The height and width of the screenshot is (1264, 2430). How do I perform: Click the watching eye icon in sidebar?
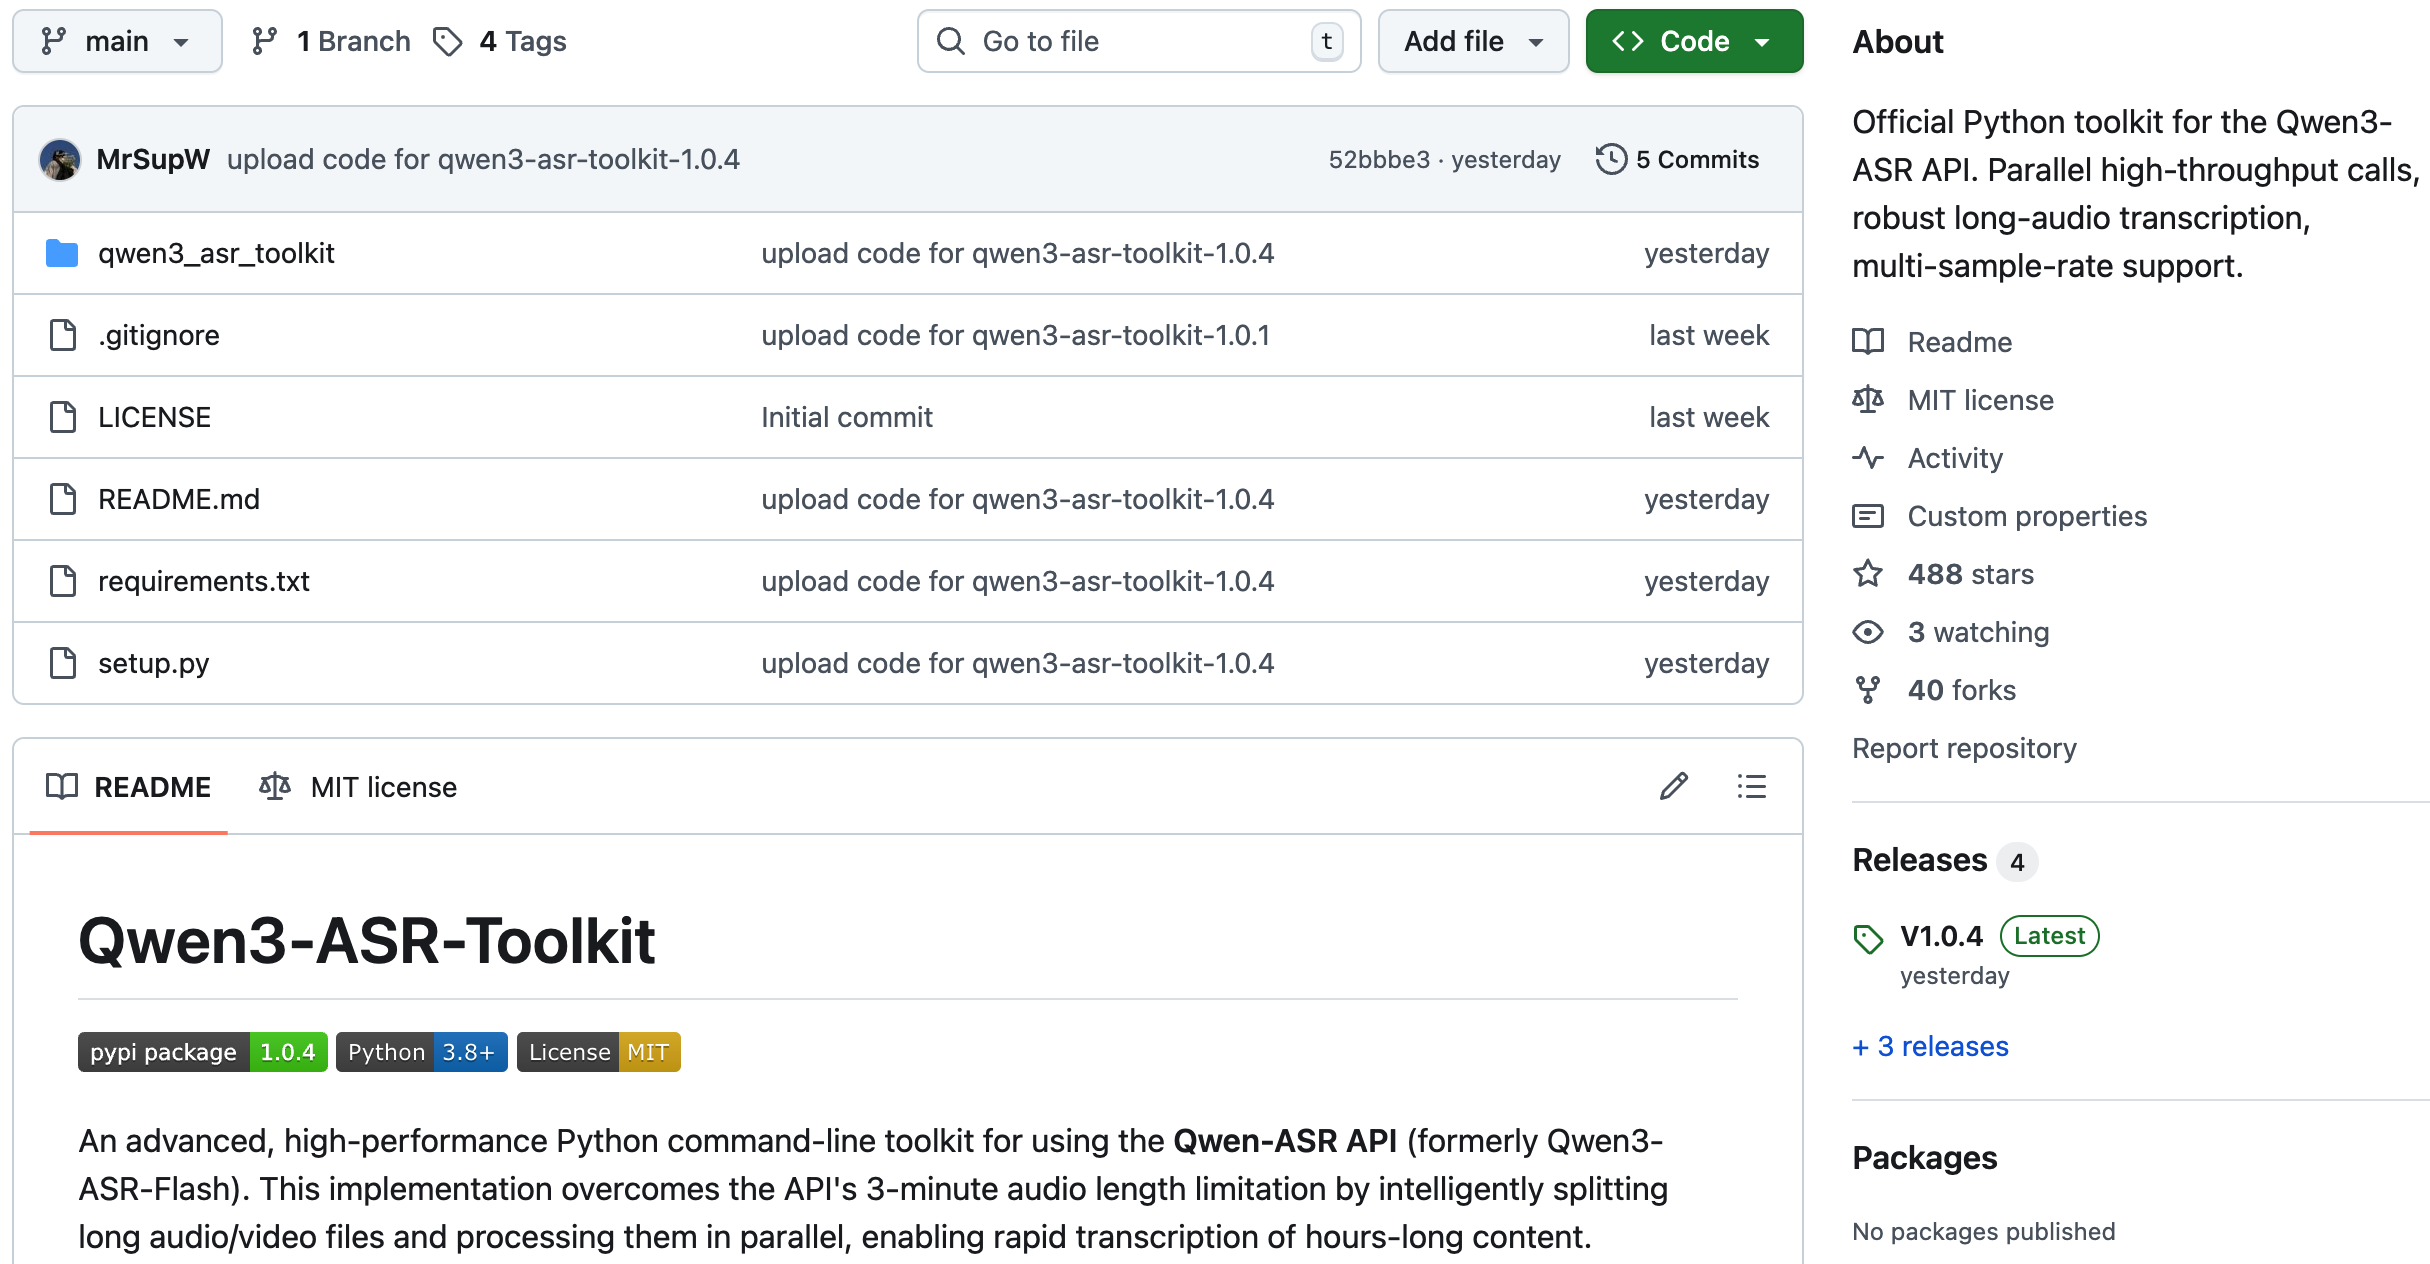(x=1868, y=632)
